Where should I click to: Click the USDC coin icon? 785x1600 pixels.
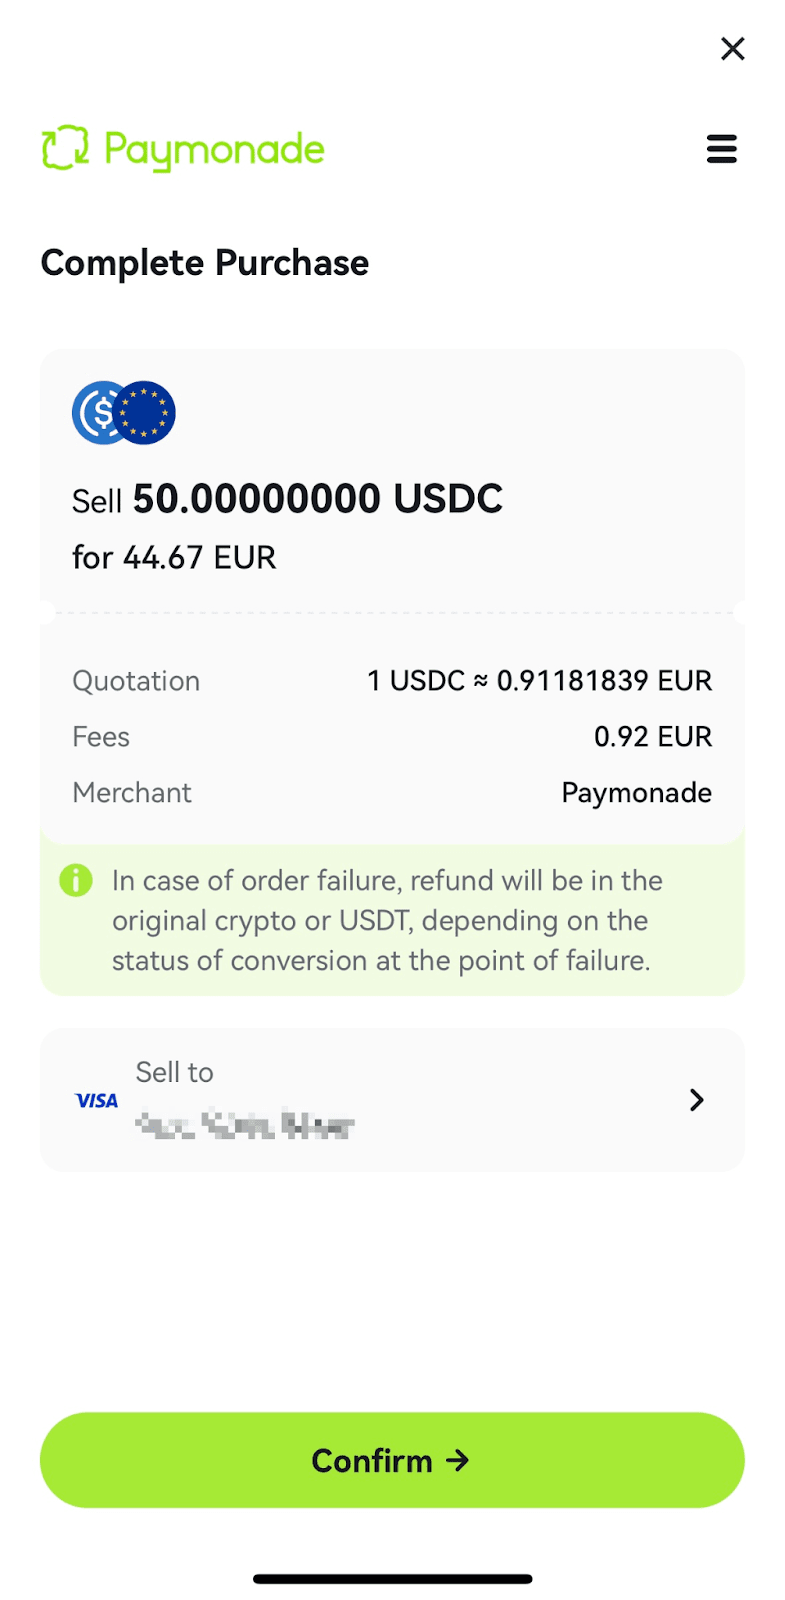(96, 412)
